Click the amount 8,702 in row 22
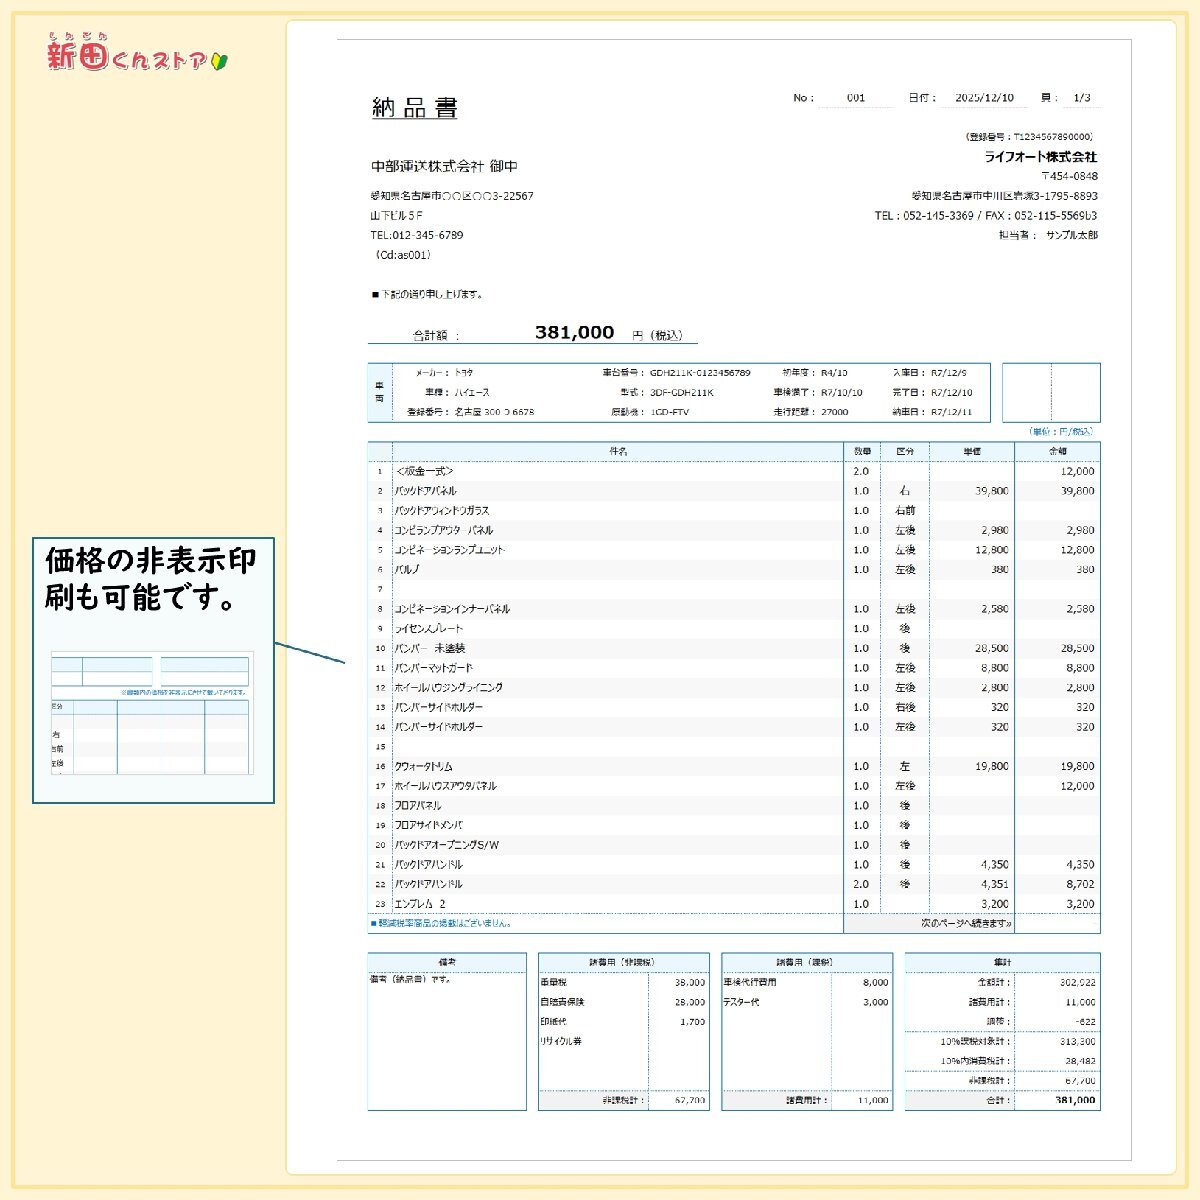This screenshot has width=1200, height=1200. coord(1078,884)
